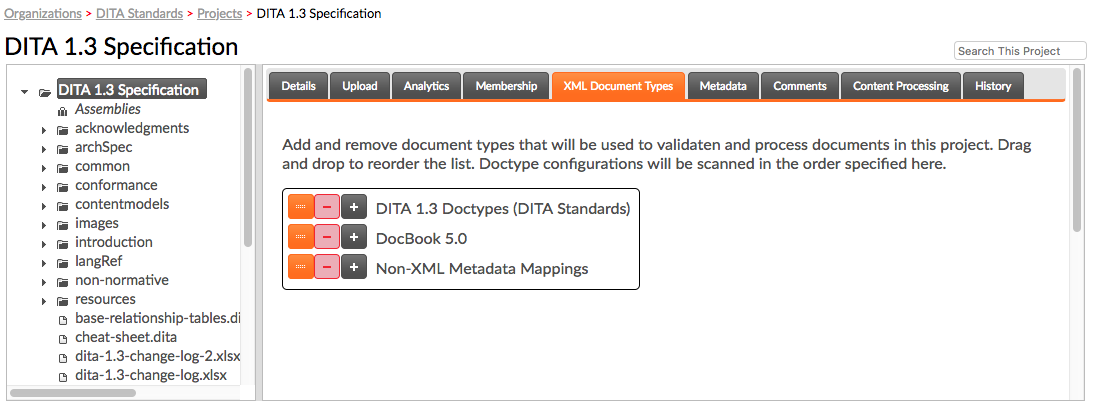Viewport: 1093px width, 406px height.
Task: Remove DocBook 5.0 with minus icon
Action: [x=328, y=238]
